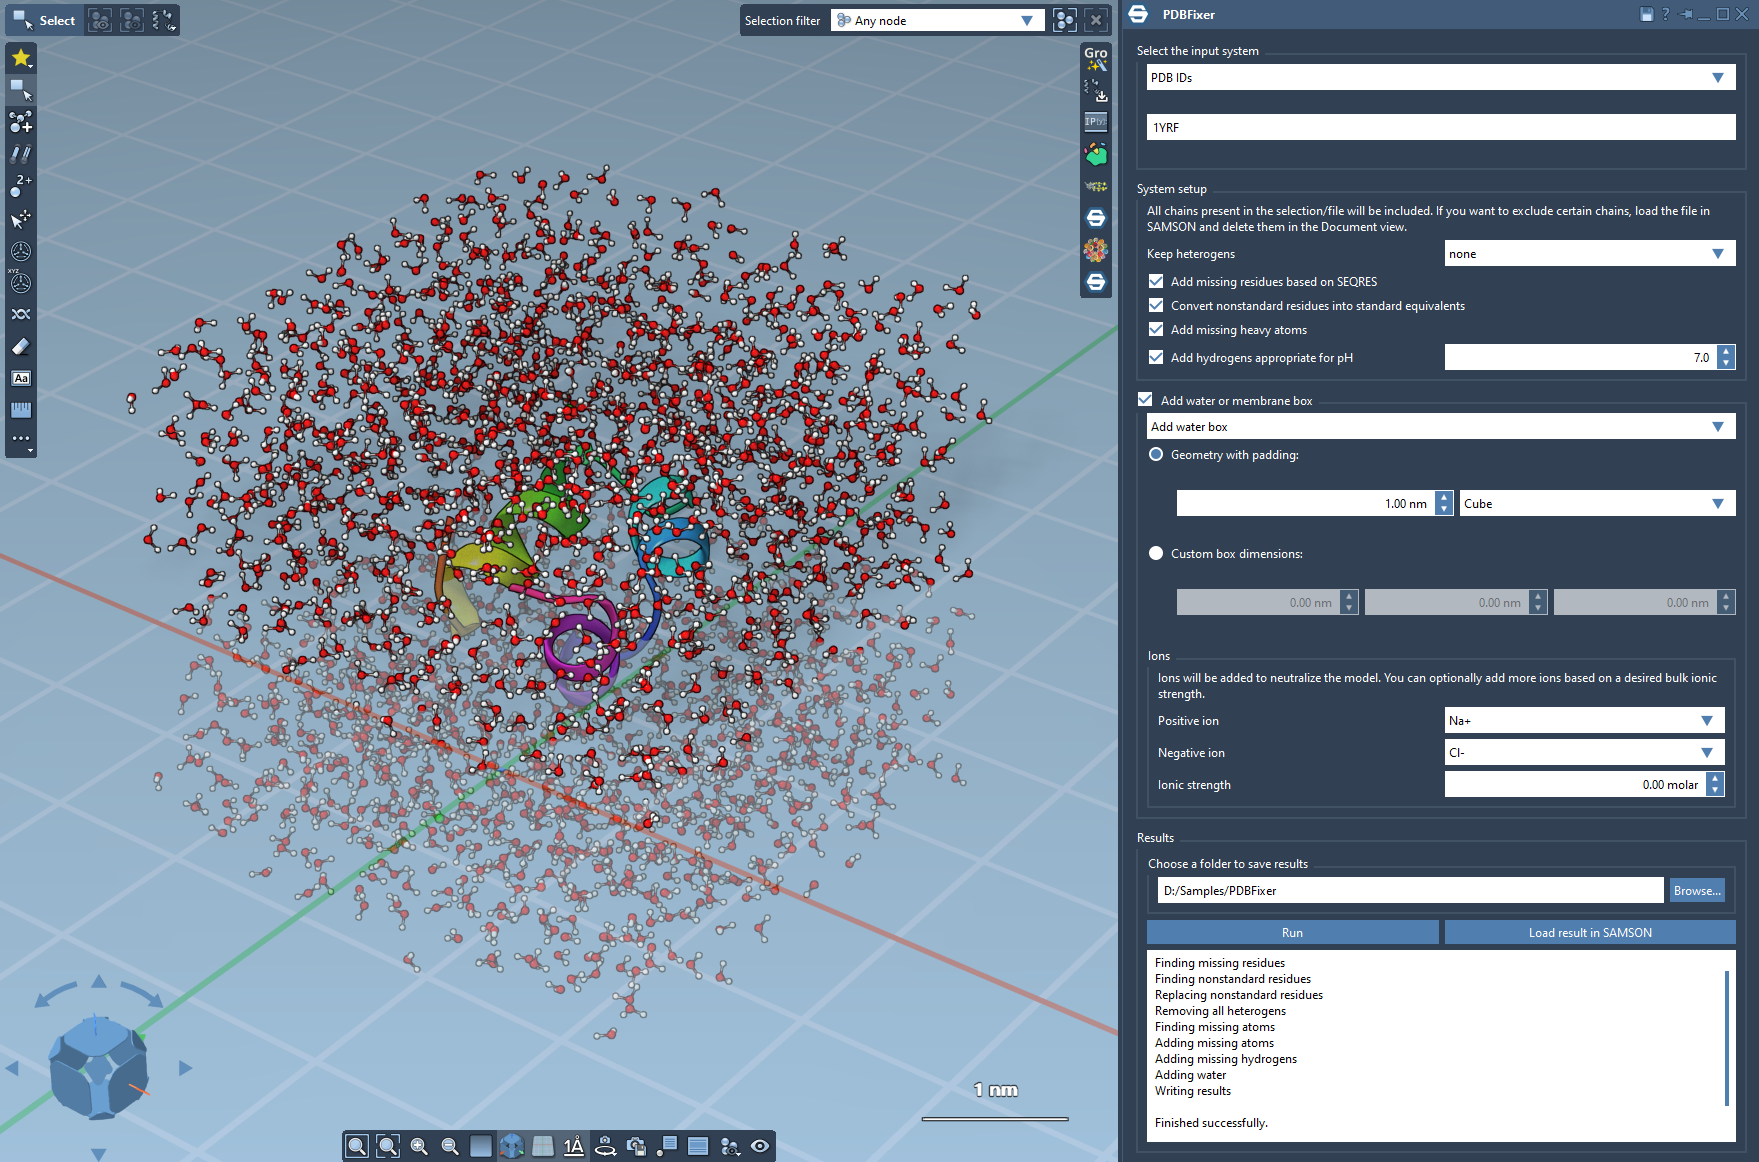1759x1162 pixels.
Task: Toggle the 1Å scale bar icon
Action: click(x=574, y=1146)
